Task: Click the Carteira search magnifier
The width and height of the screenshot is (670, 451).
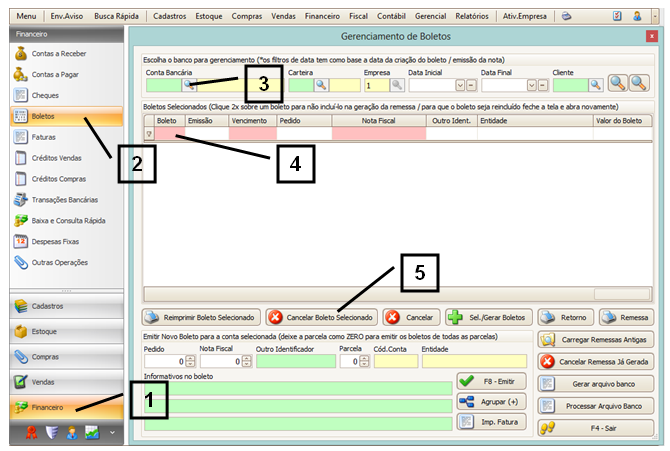Action: pyautogui.click(x=321, y=85)
